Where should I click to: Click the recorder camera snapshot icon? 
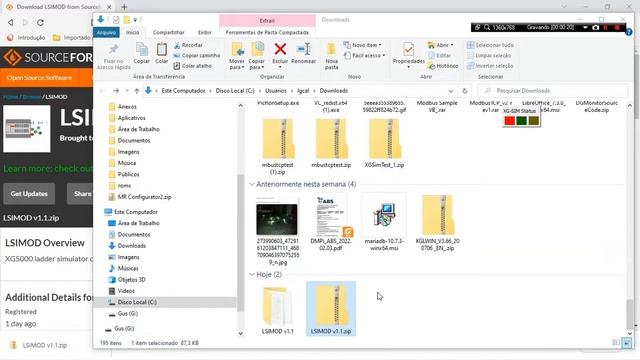596,27
